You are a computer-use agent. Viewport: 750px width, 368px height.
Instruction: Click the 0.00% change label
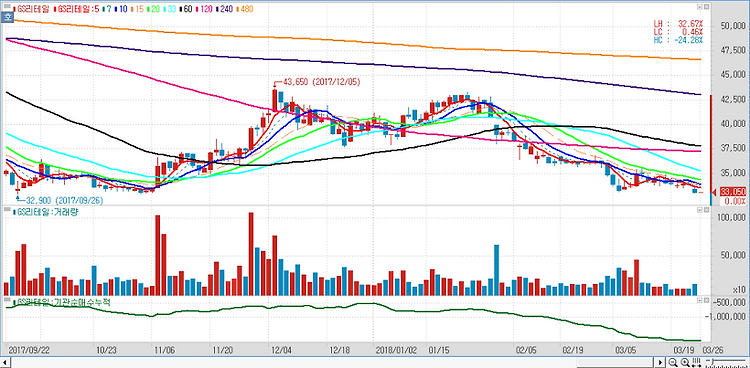735,201
